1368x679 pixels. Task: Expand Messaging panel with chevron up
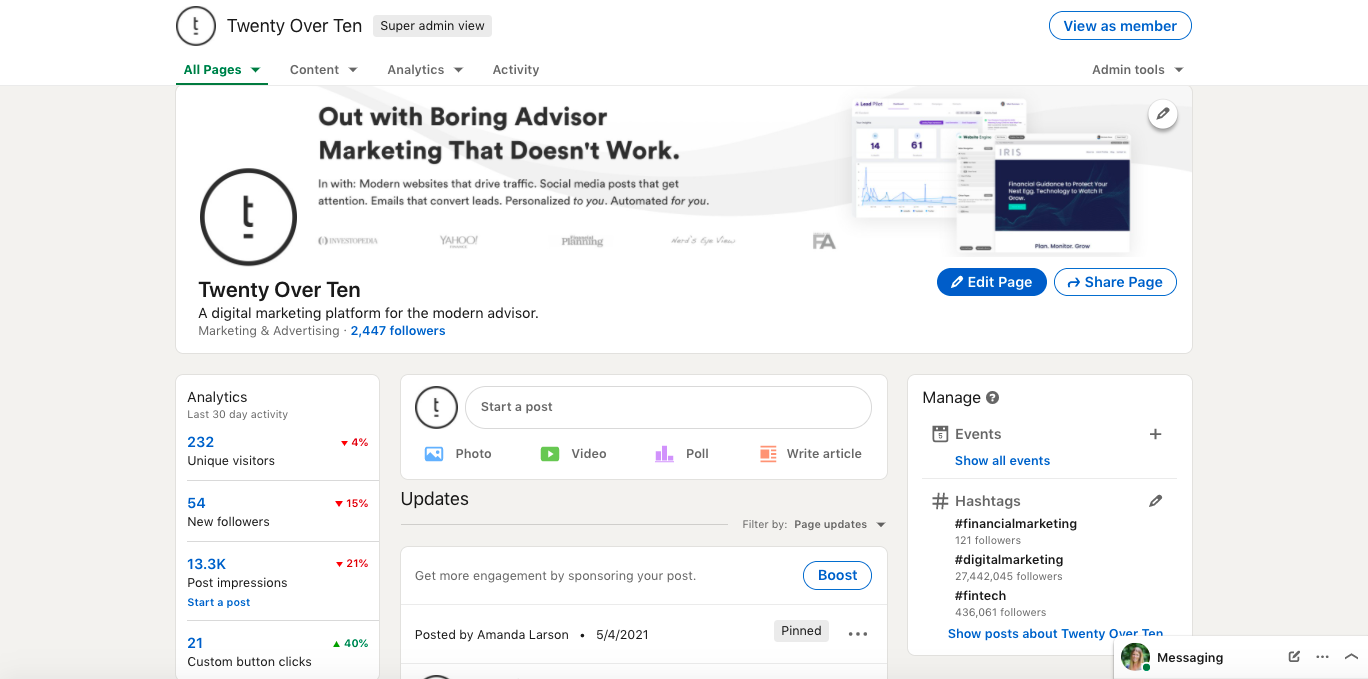coord(1351,657)
